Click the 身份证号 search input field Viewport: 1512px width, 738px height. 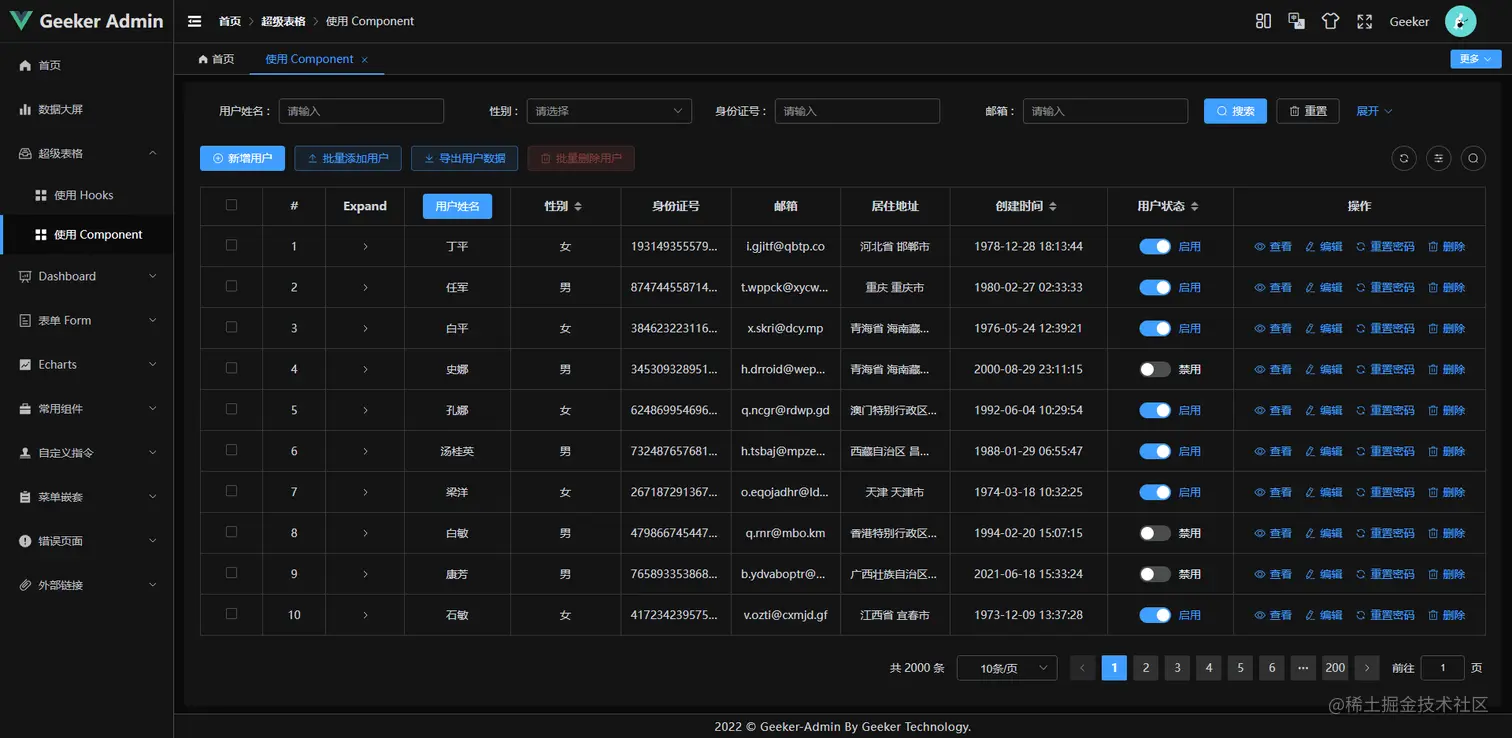(857, 111)
